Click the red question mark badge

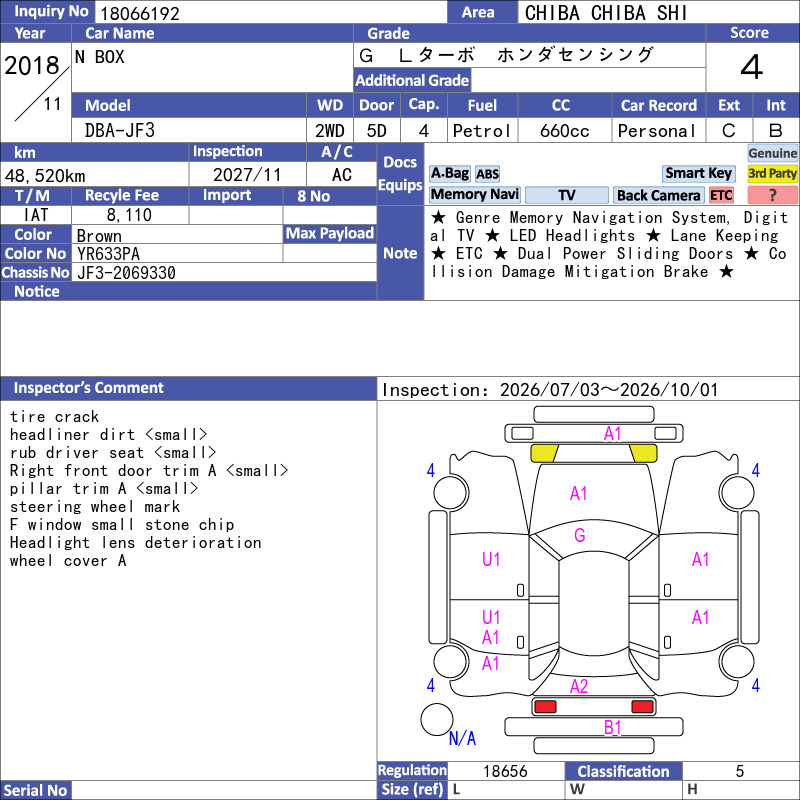pos(772,195)
